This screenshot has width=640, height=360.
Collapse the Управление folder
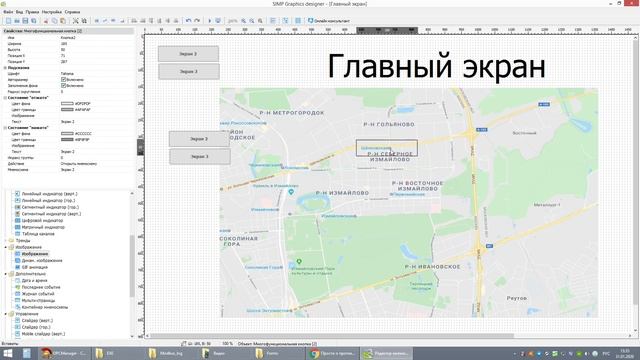[6, 314]
